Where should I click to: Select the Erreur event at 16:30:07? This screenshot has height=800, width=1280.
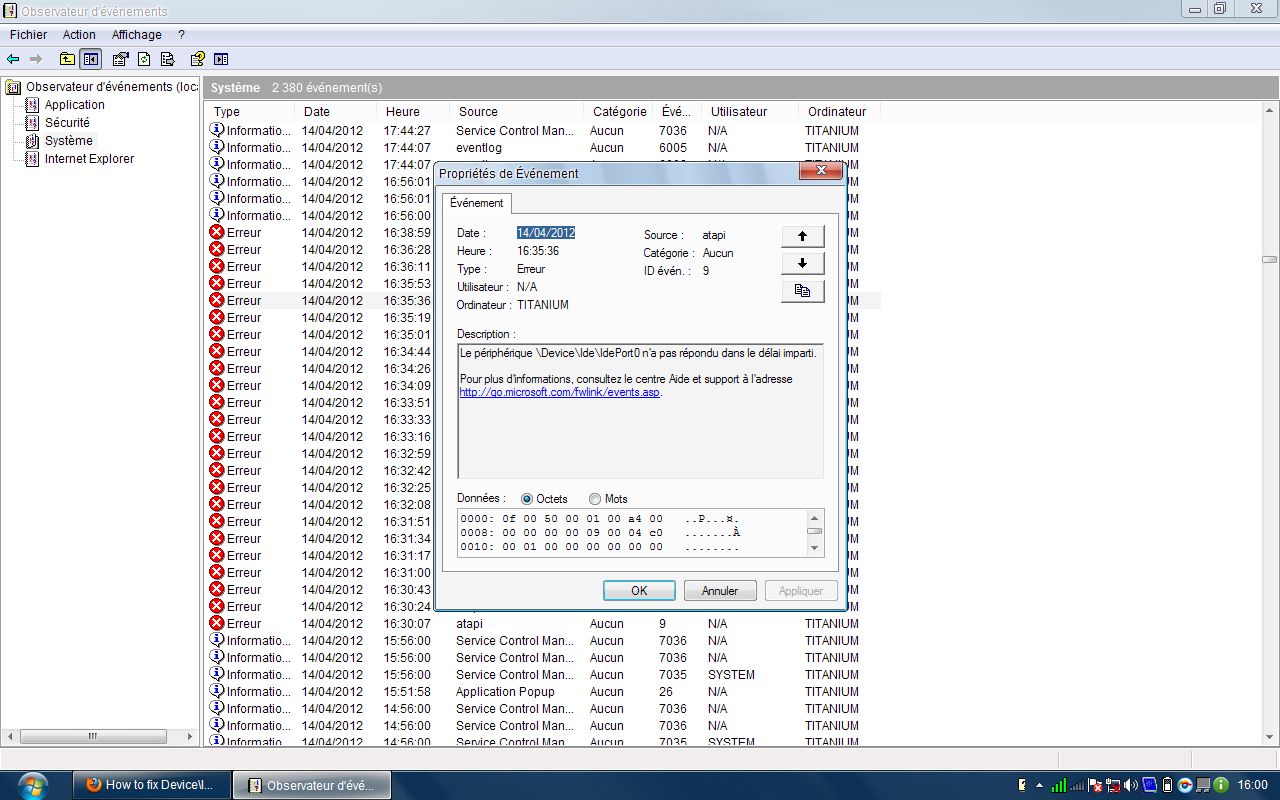pyautogui.click(x=541, y=623)
